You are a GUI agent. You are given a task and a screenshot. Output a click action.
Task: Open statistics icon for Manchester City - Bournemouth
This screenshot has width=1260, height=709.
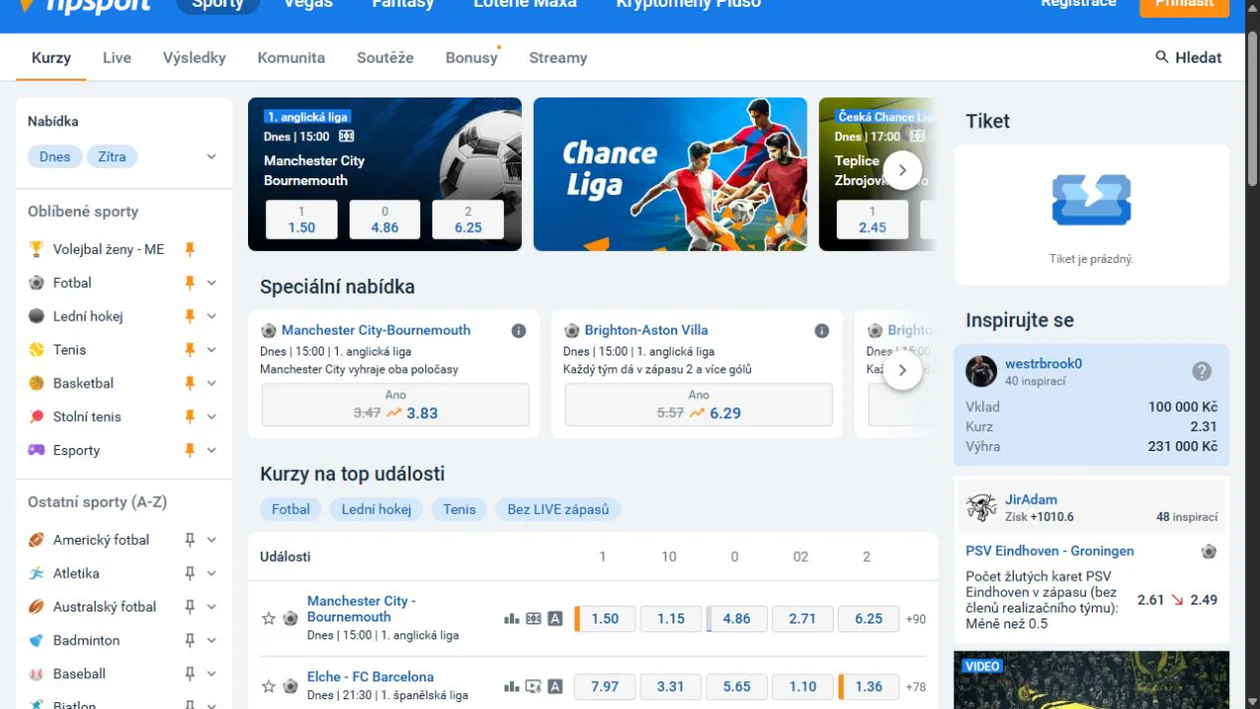[x=511, y=619]
